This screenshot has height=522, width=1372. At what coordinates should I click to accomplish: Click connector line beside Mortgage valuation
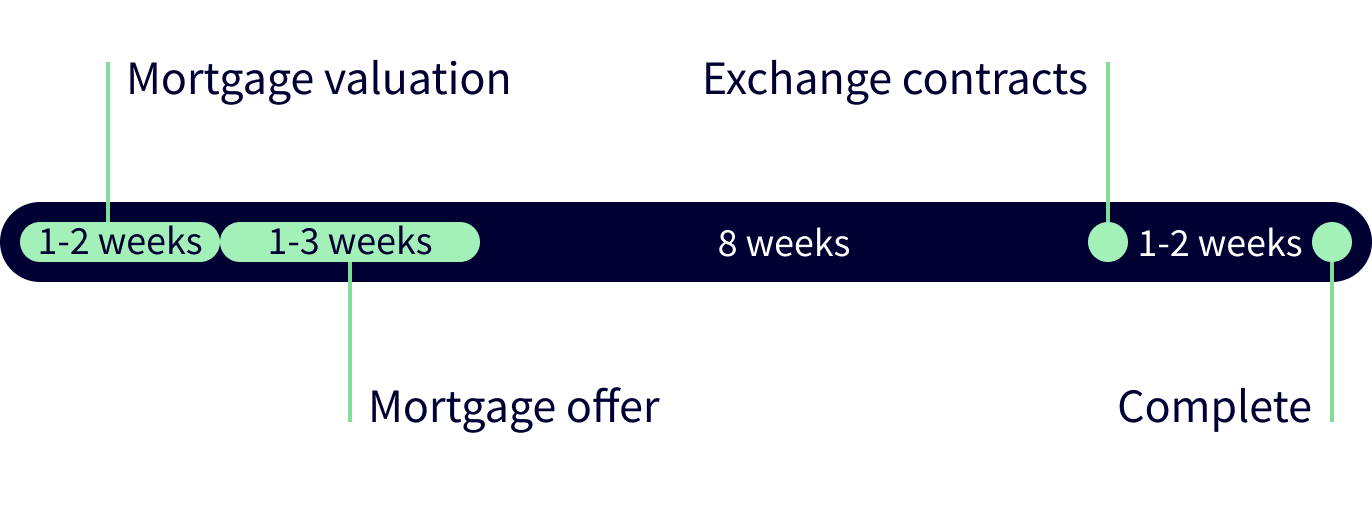pos(107,142)
